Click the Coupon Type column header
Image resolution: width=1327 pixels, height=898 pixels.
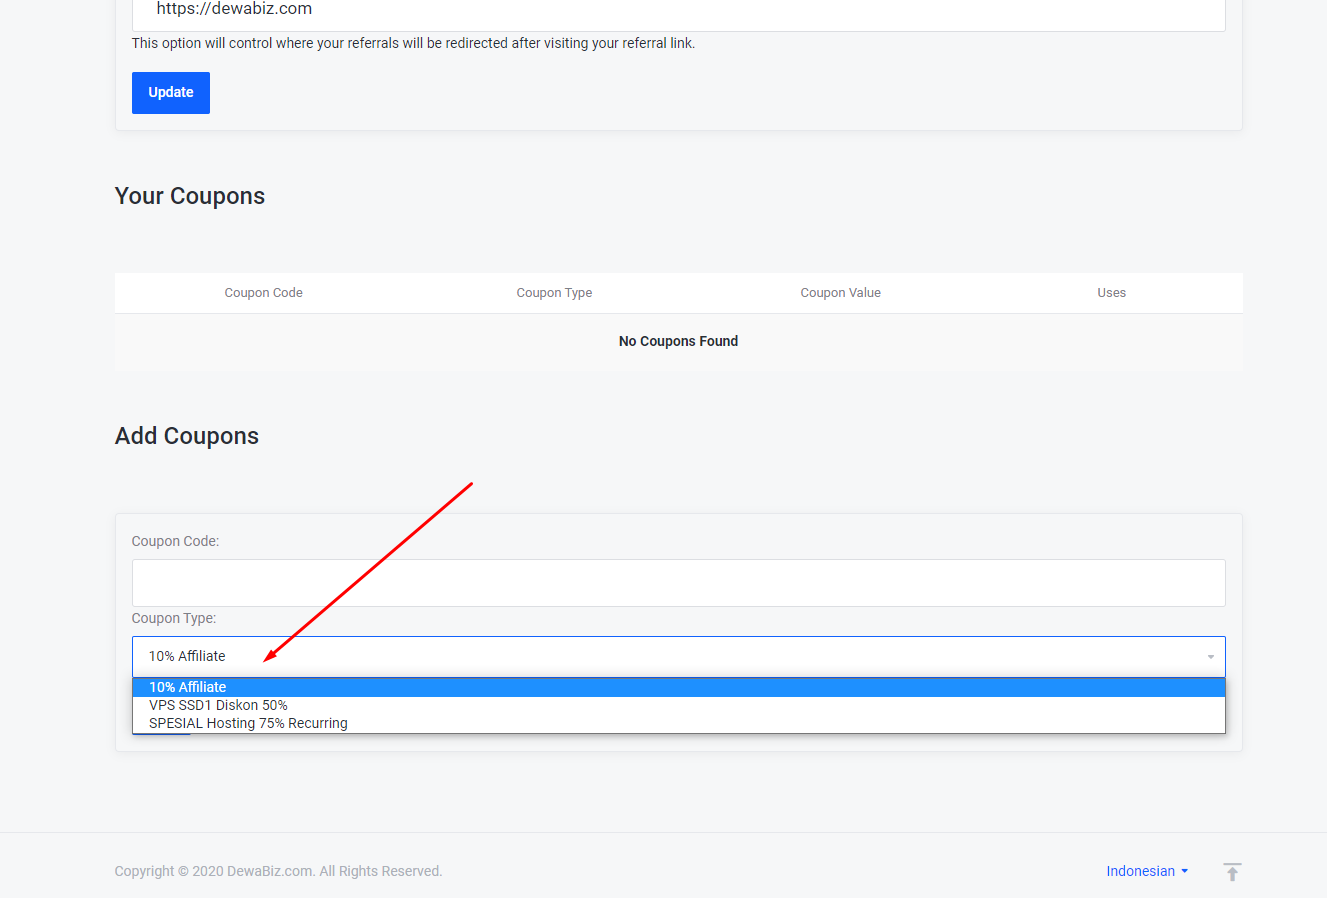(x=554, y=293)
